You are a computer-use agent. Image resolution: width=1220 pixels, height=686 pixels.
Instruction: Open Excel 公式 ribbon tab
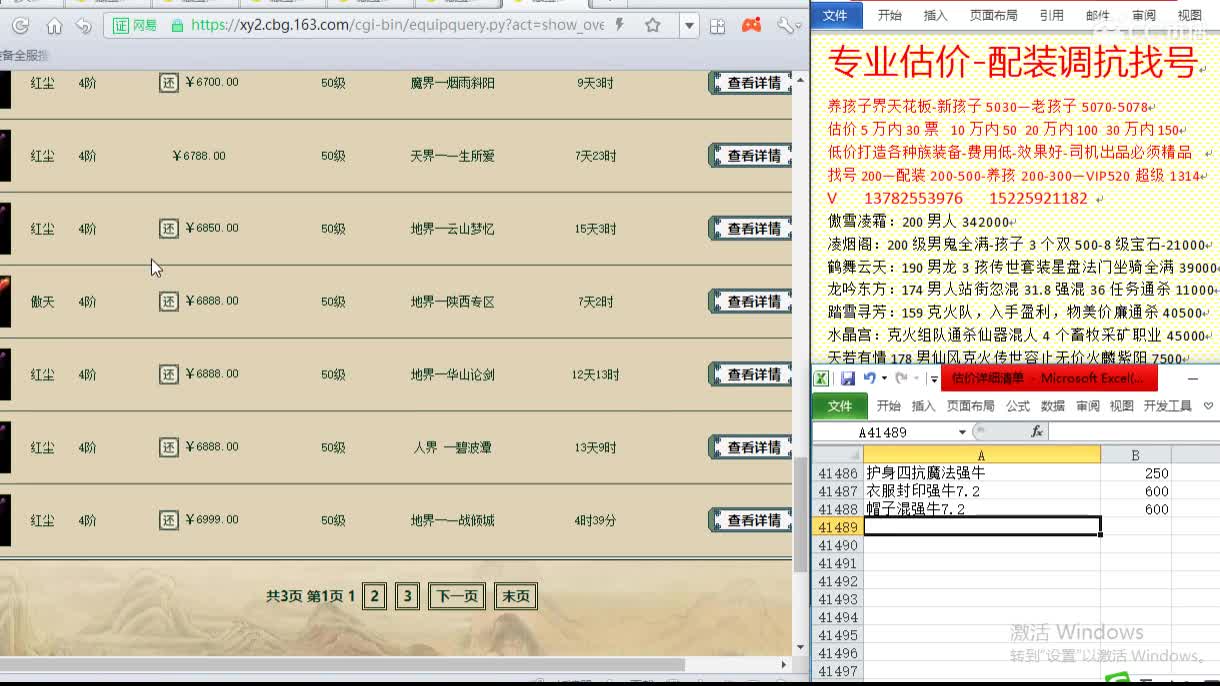coord(1018,406)
